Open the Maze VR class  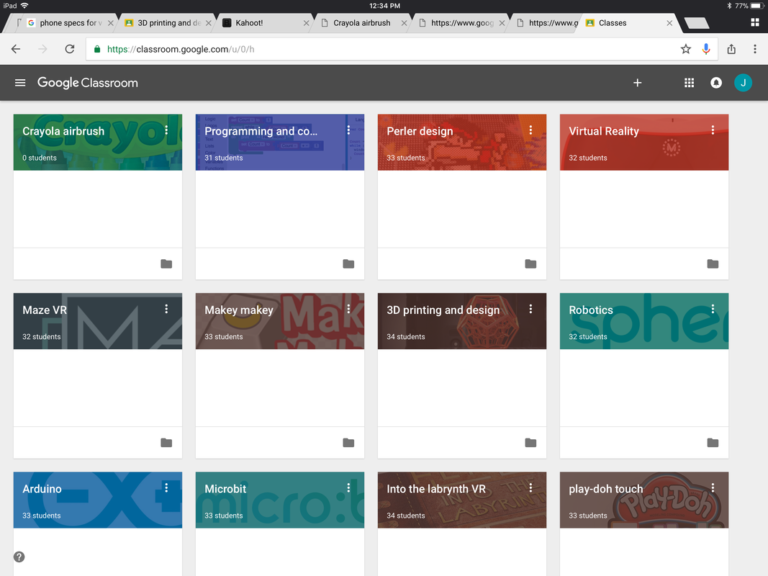(x=45, y=310)
